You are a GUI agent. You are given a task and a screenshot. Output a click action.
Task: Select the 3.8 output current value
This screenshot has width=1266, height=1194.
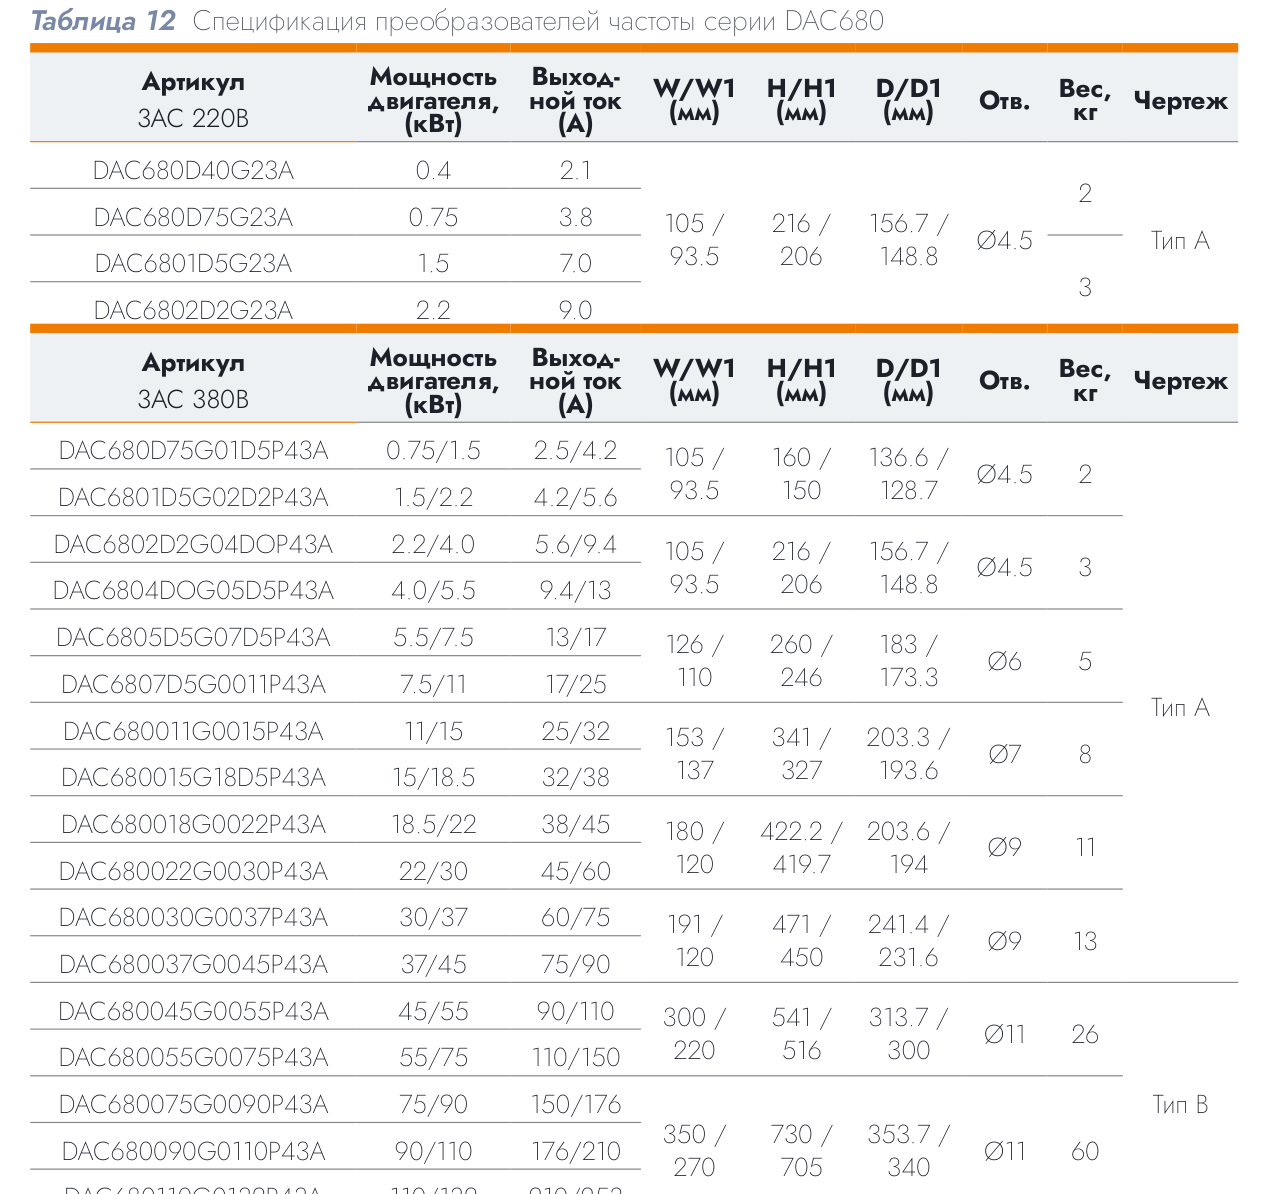pyautogui.click(x=576, y=218)
